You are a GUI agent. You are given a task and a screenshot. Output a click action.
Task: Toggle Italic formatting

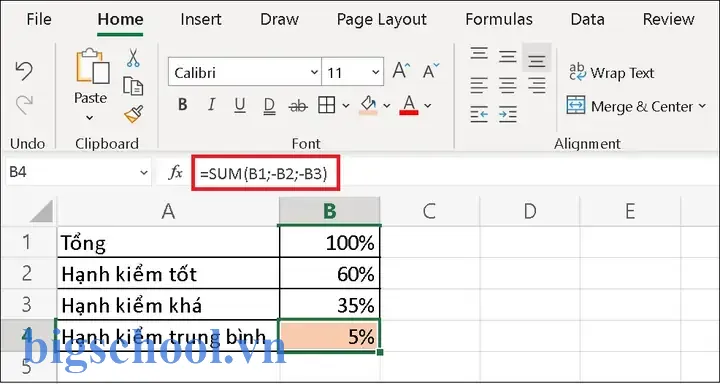click(211, 105)
